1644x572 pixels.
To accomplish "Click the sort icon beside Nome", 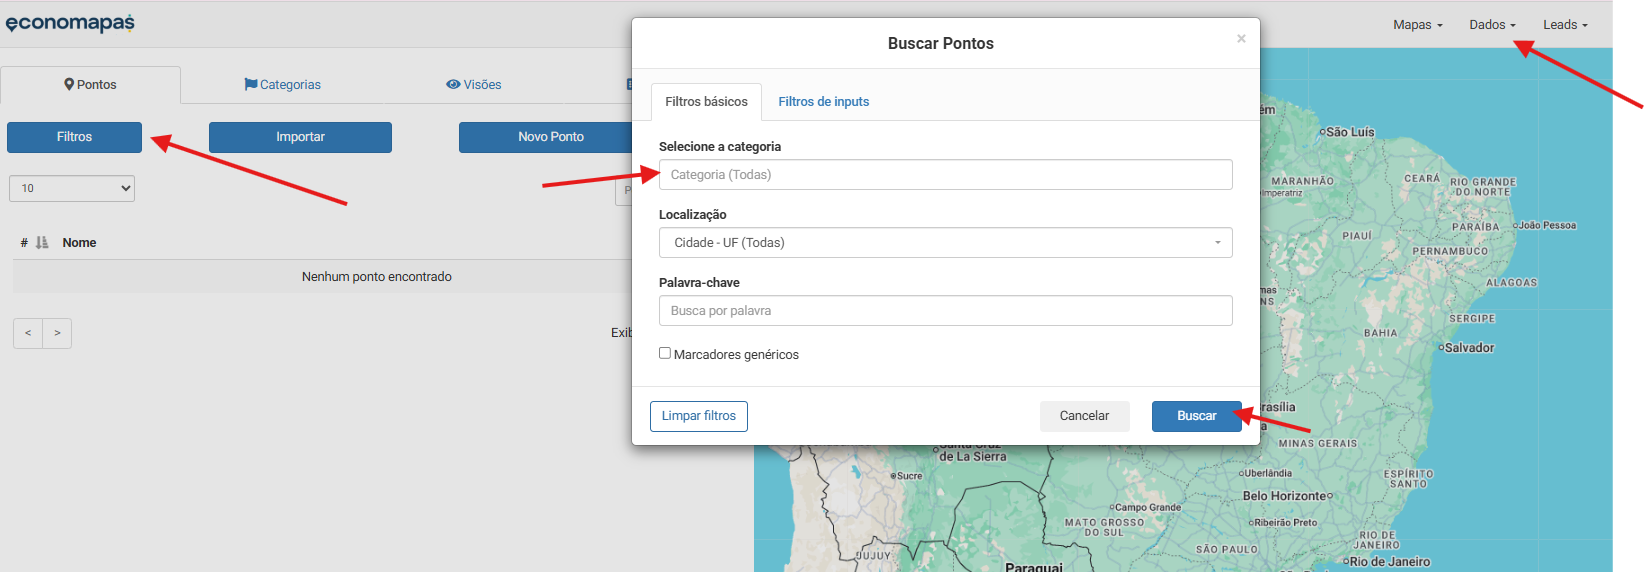I will 42,243.
